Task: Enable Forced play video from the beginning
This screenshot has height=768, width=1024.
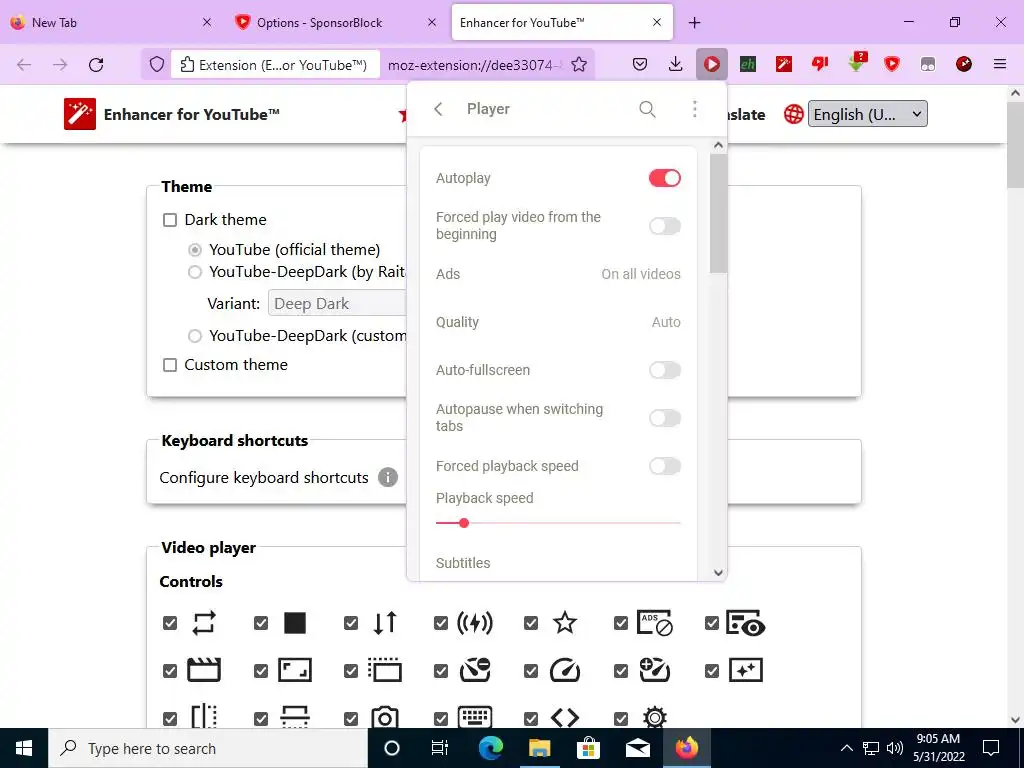Action: coord(665,226)
